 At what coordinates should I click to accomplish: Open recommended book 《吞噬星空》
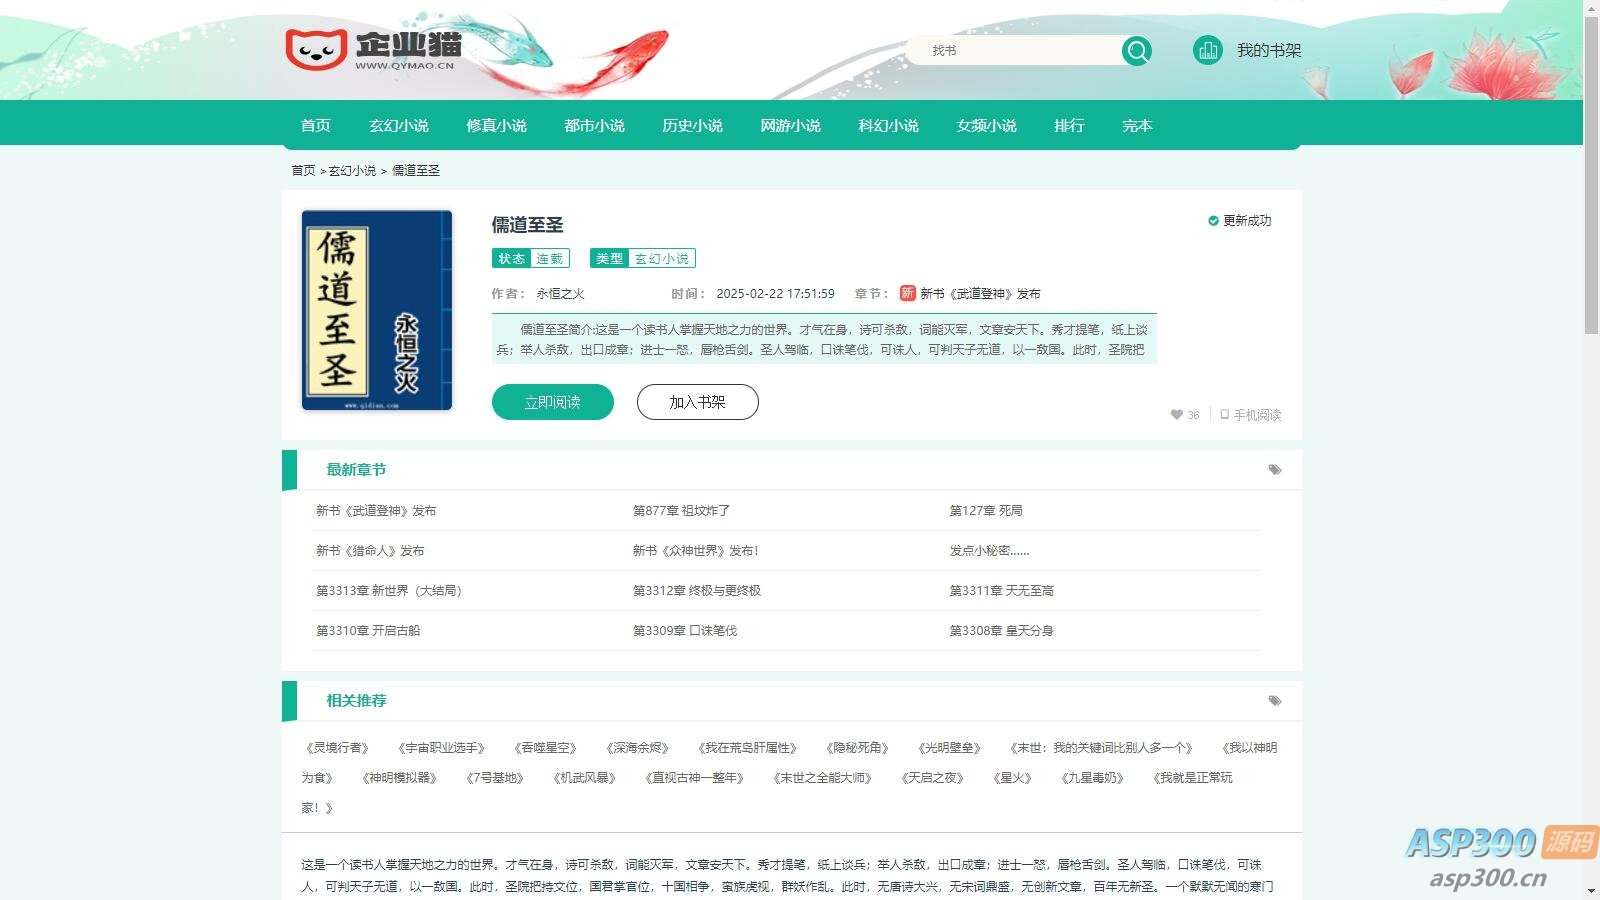coord(545,748)
